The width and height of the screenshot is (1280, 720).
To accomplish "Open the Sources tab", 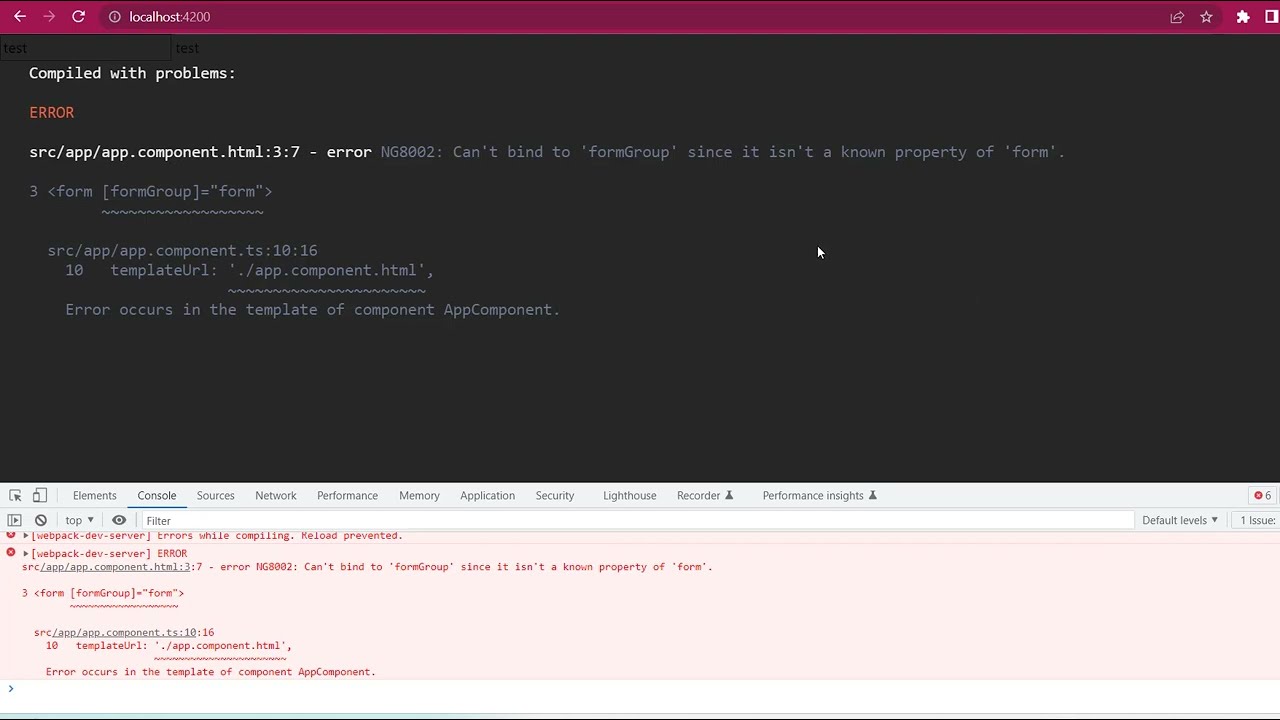I will [x=216, y=496].
